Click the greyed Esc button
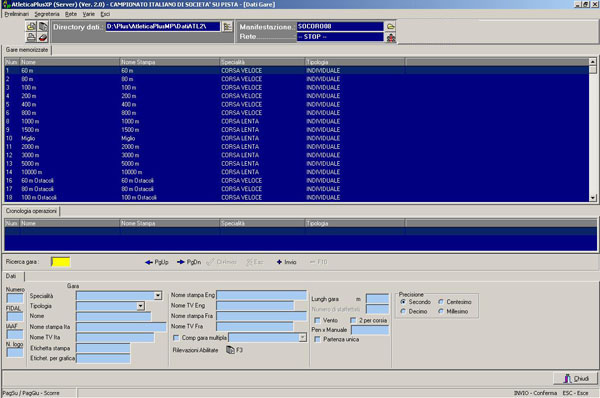This screenshot has height=398, width=600. (255, 262)
